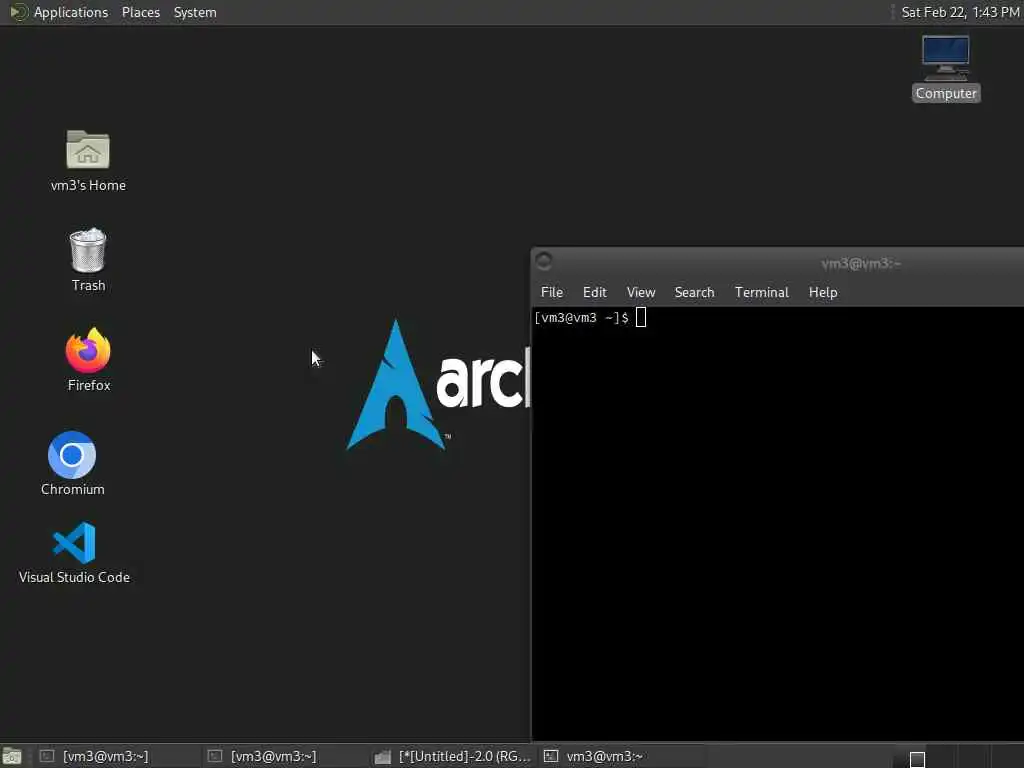The width and height of the screenshot is (1024, 768).
Task: Click the terminal window menu button icon
Action: coord(543,261)
